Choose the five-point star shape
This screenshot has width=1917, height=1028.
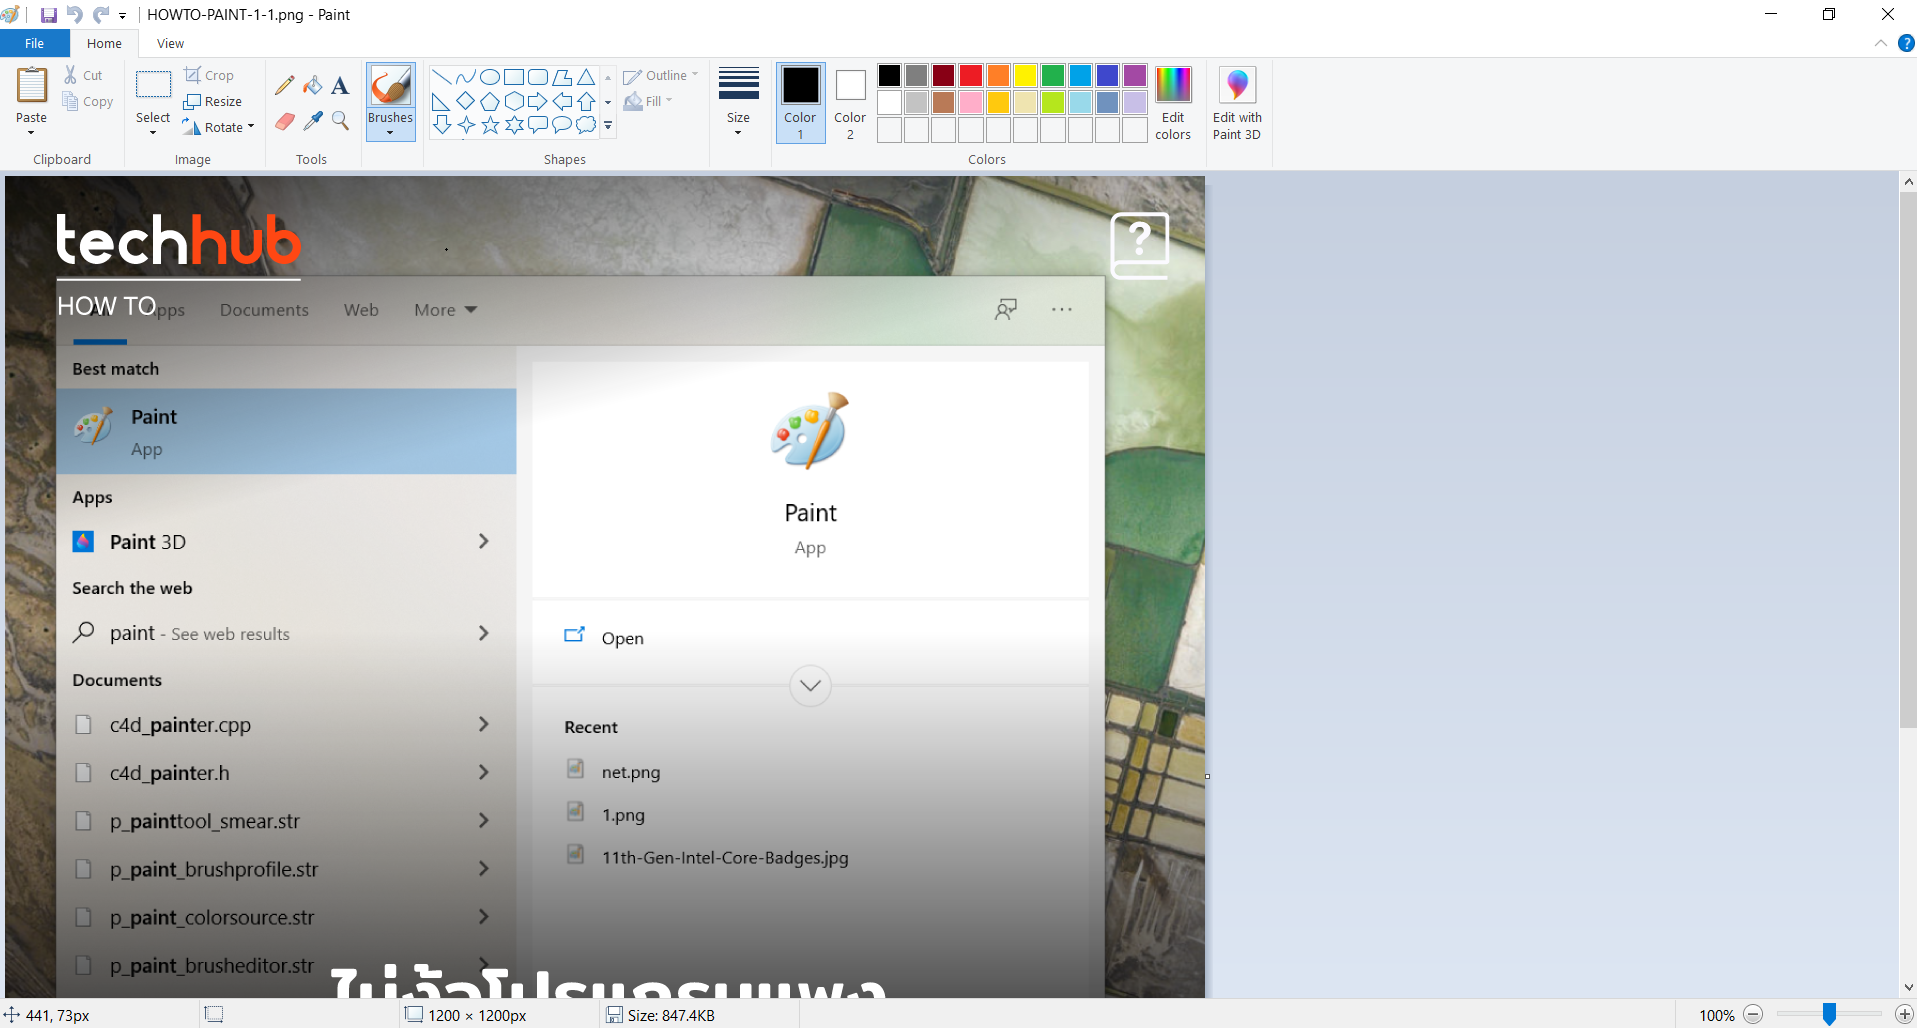[x=490, y=125]
